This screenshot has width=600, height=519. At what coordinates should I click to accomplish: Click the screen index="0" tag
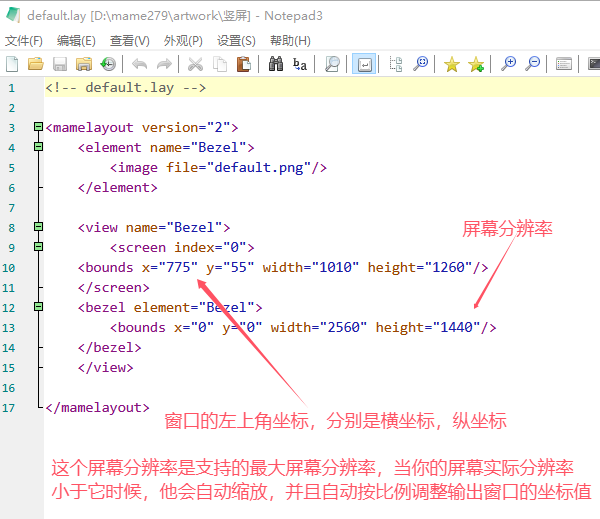click(182, 248)
